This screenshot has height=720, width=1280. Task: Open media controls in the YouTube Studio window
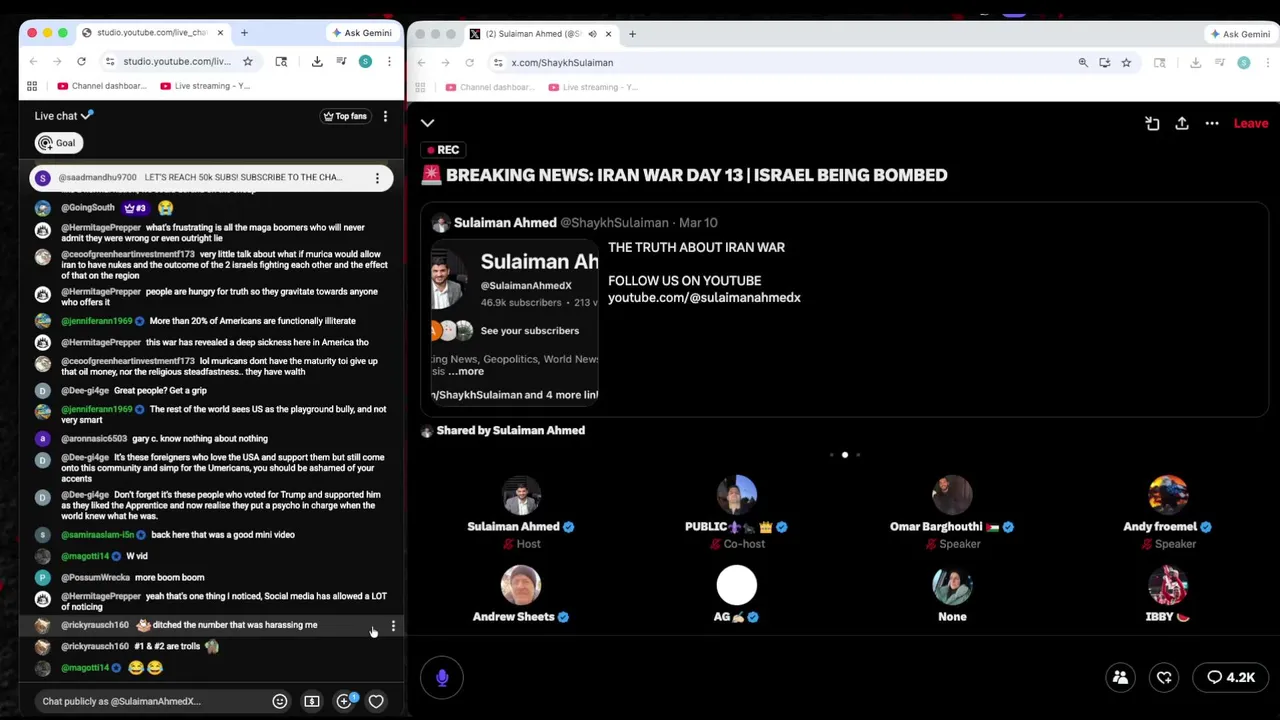(x=341, y=61)
